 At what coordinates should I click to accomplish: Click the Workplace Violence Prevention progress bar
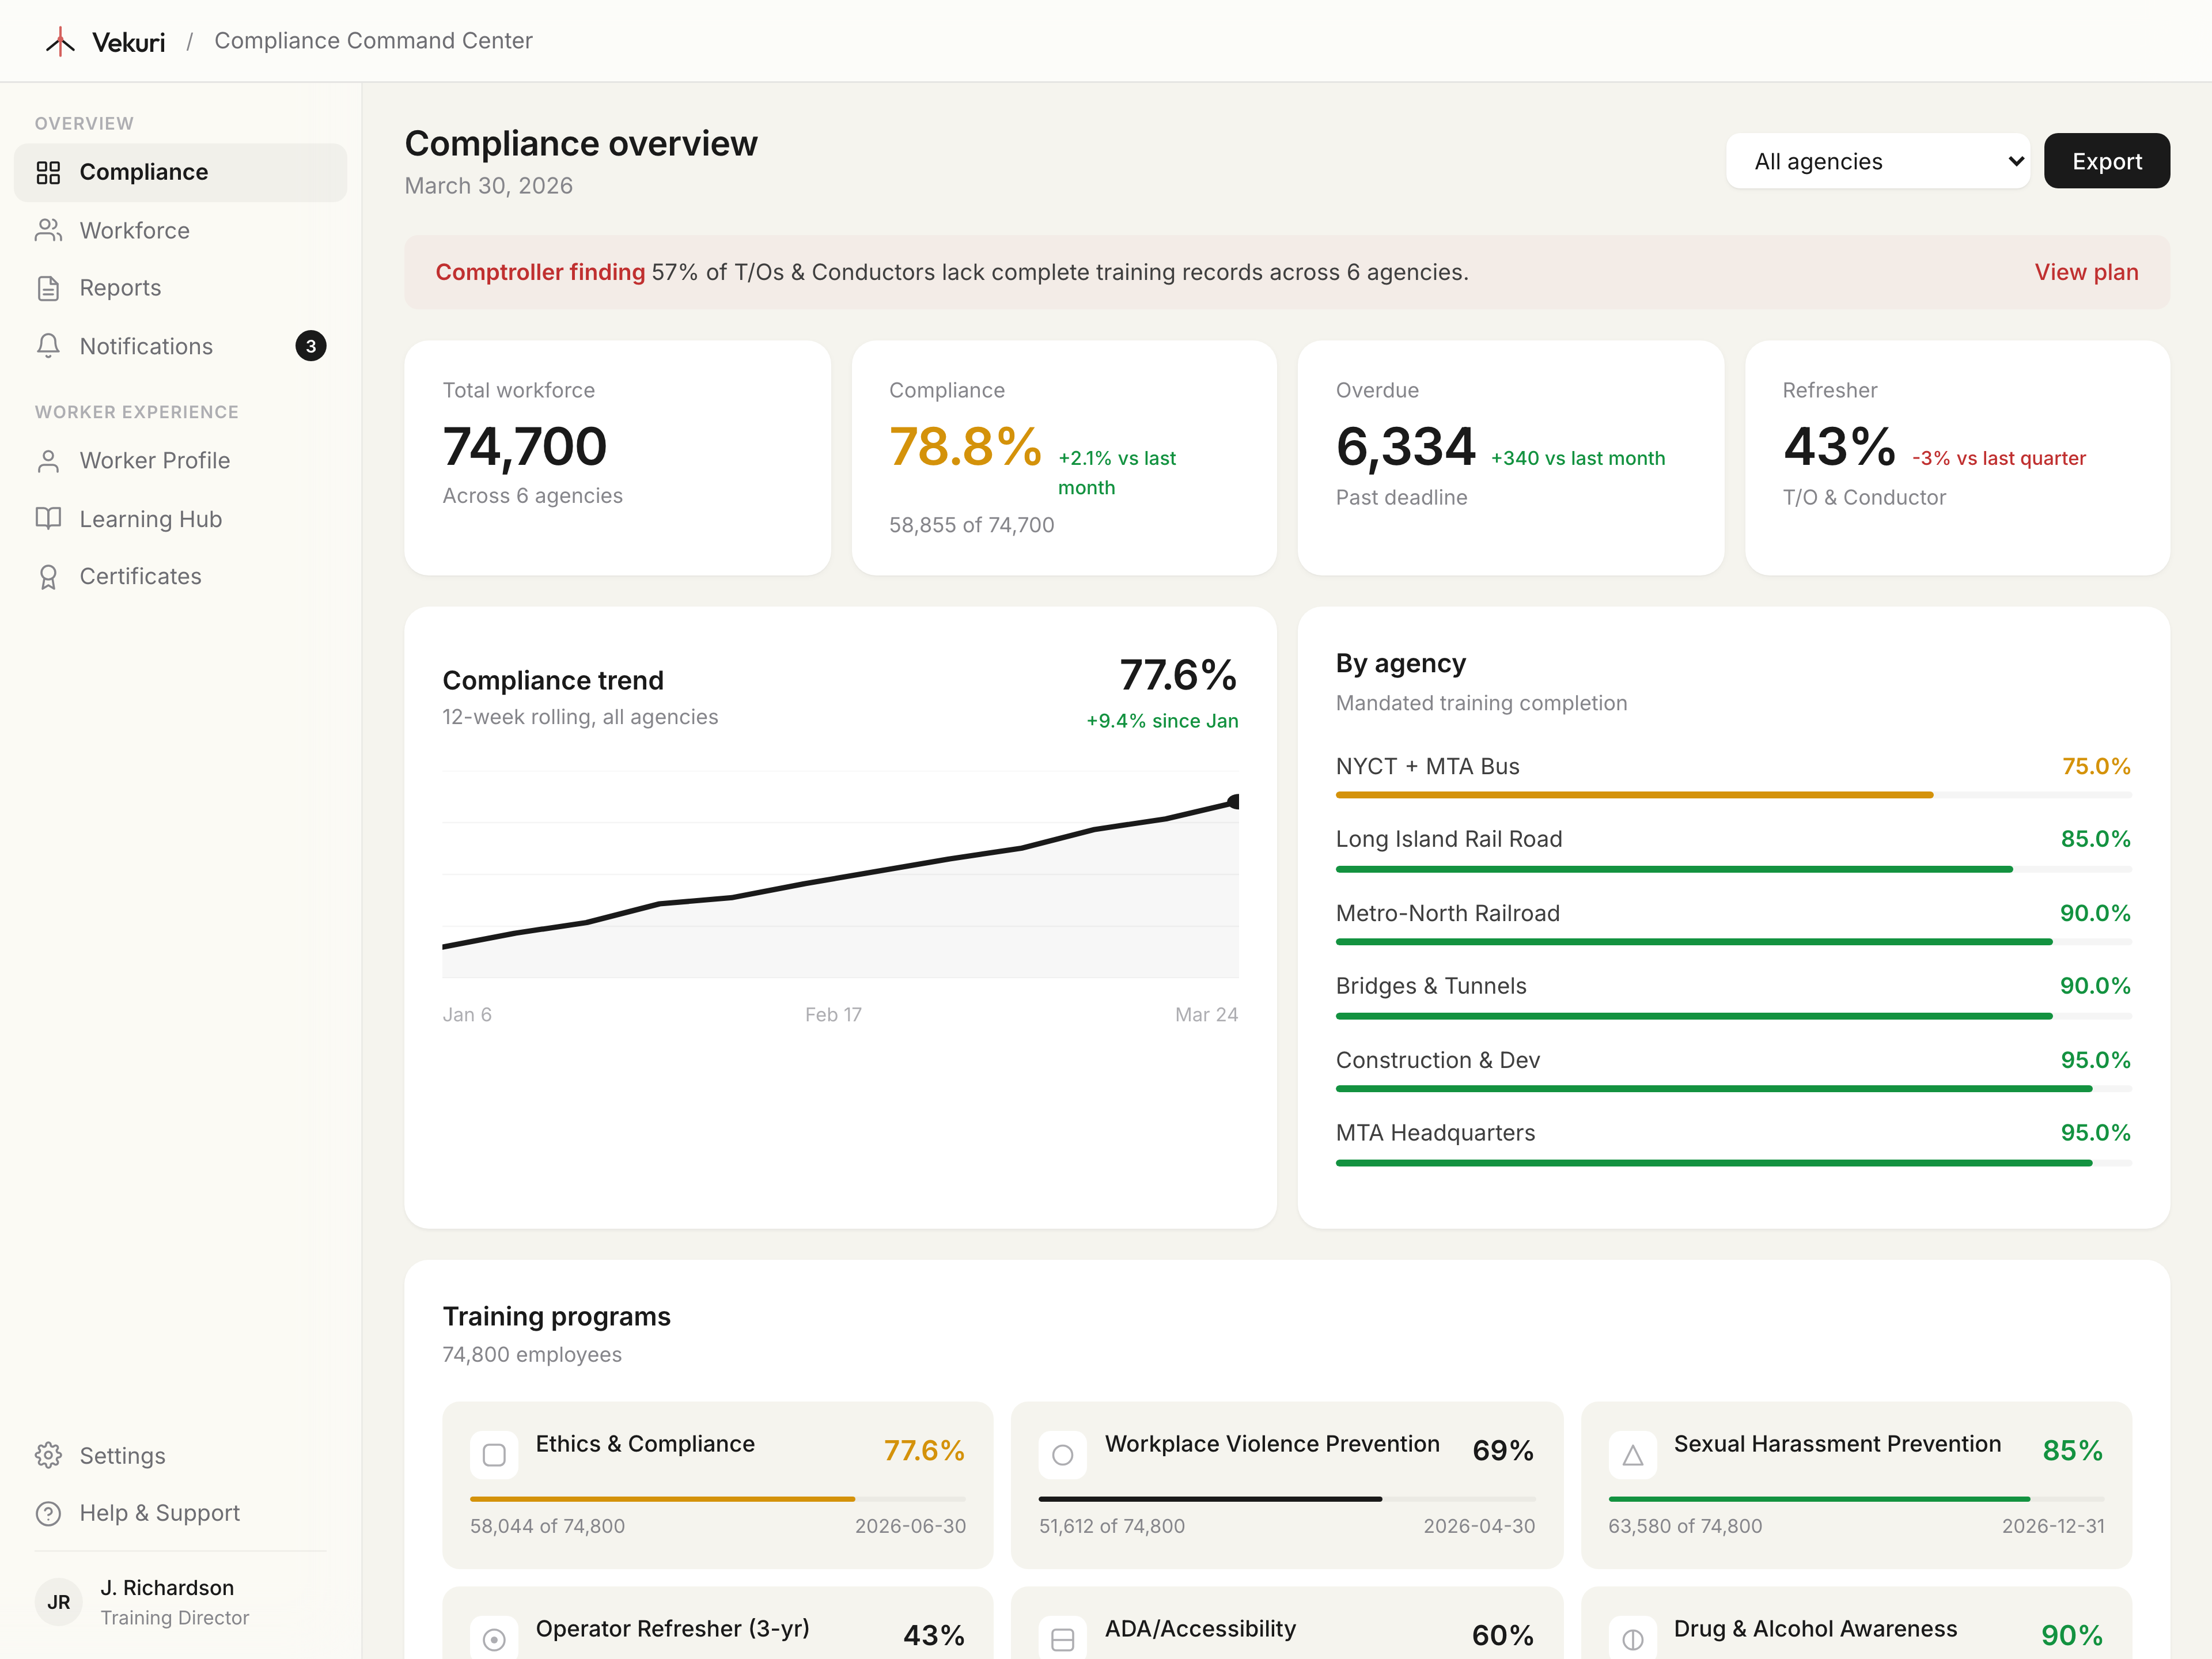[x=1287, y=1499]
